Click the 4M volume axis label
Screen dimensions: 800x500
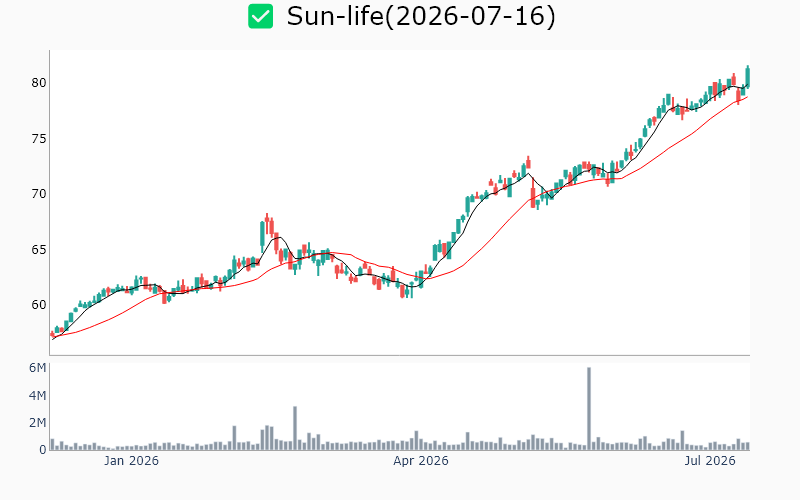[x=37, y=395]
